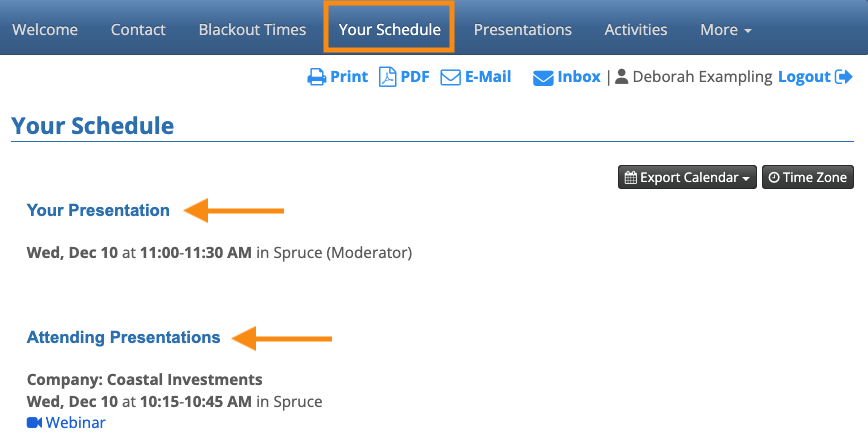
Task: Click the Deborah Exampling user name
Action: pos(702,77)
